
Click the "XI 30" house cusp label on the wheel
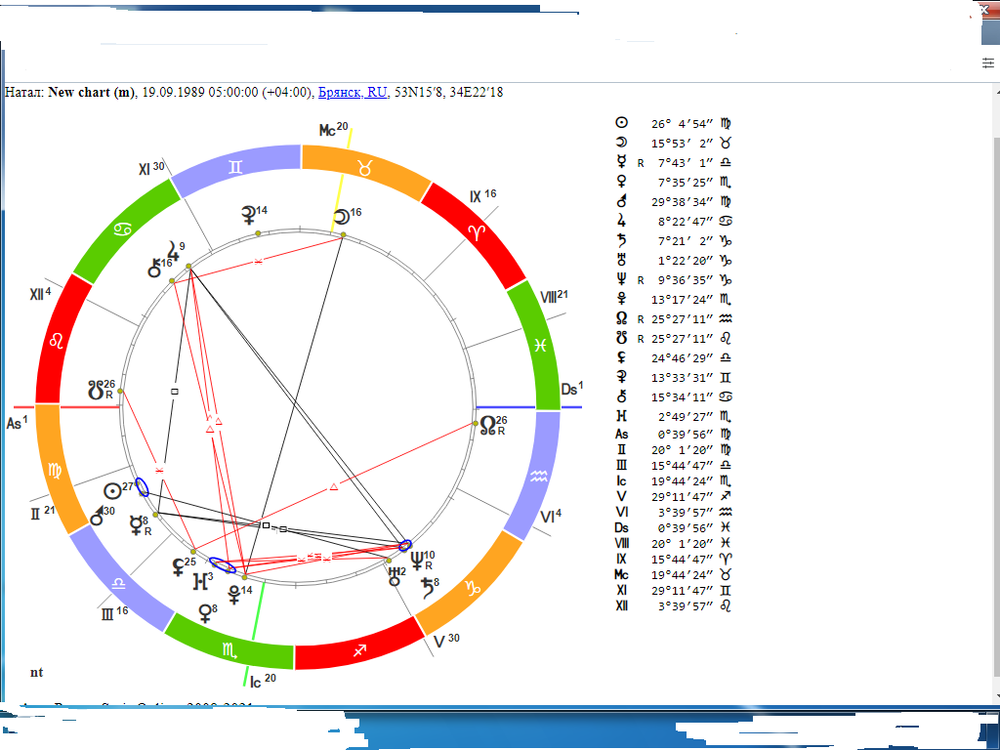pos(151,168)
